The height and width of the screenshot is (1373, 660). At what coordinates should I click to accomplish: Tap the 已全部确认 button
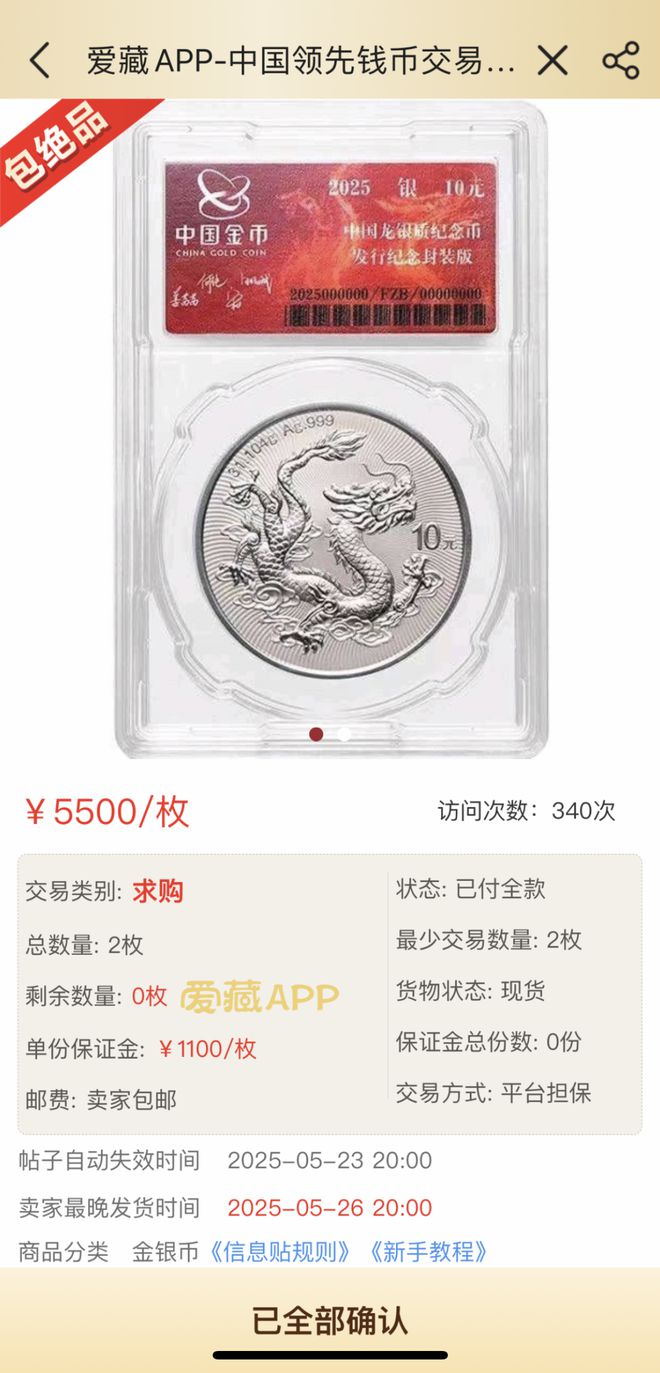coord(330,1320)
